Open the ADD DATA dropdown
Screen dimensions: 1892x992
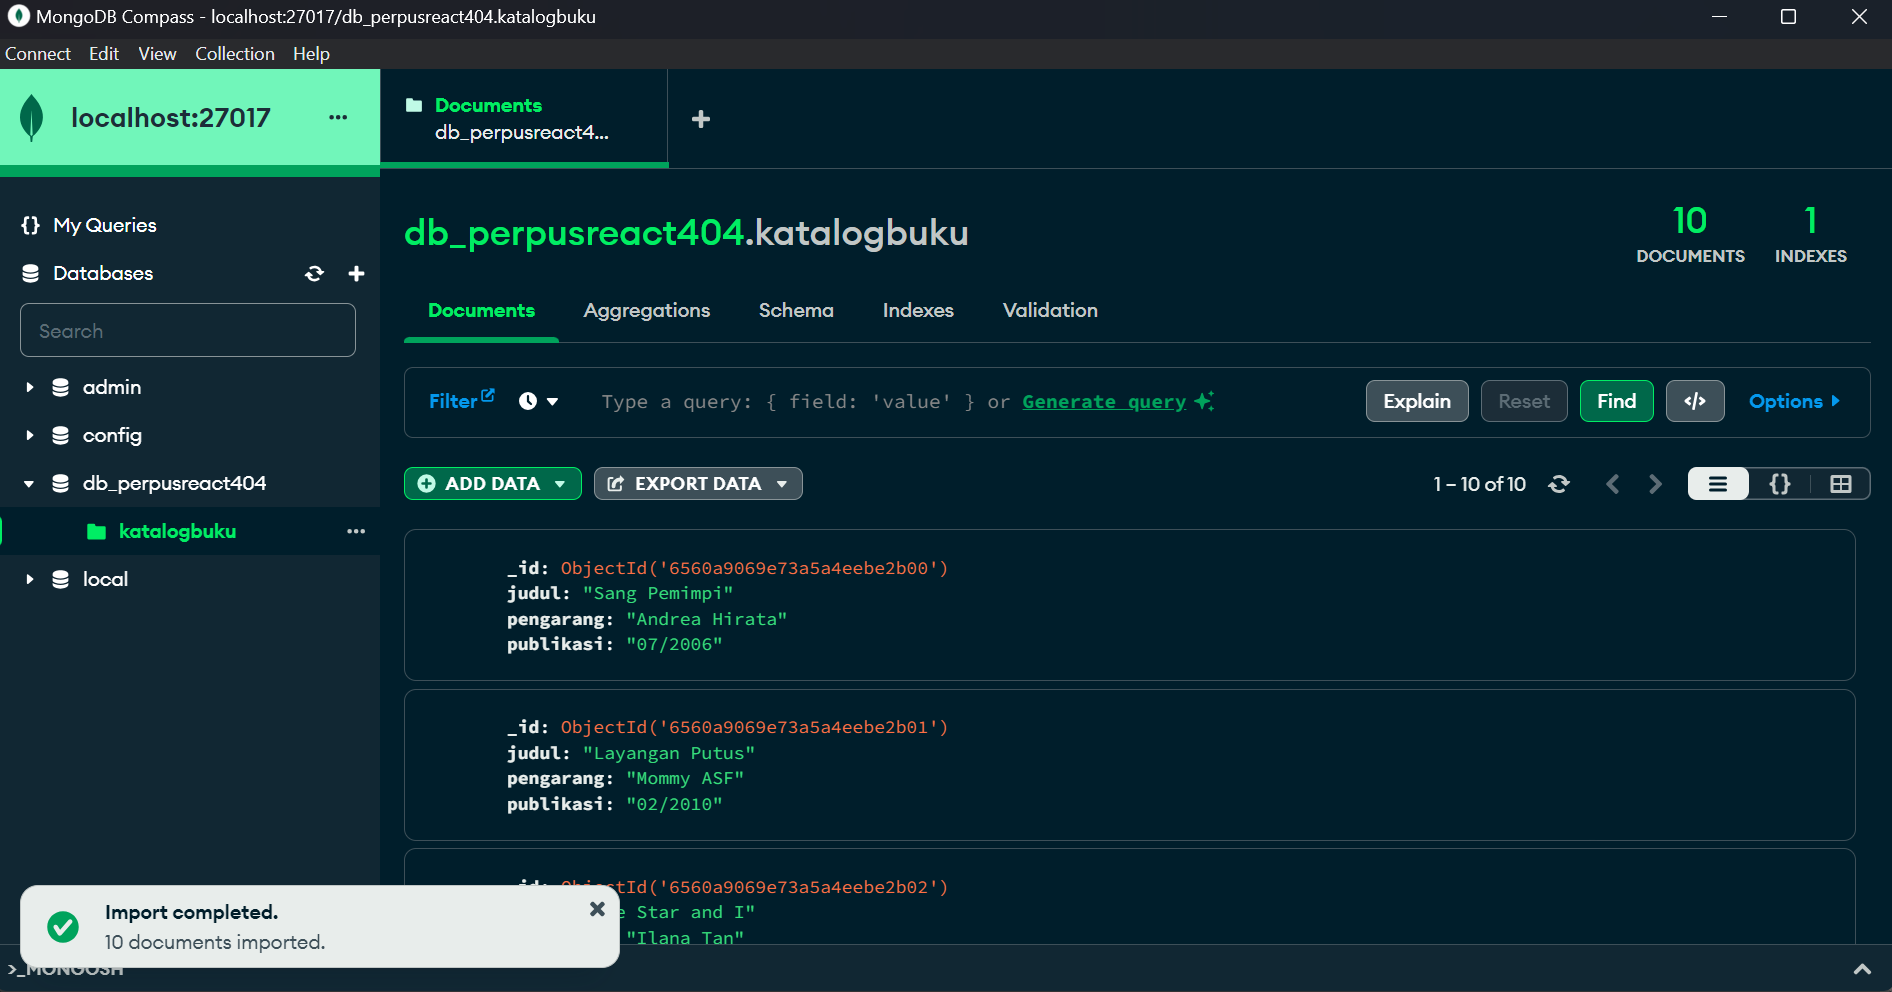pyautogui.click(x=493, y=484)
